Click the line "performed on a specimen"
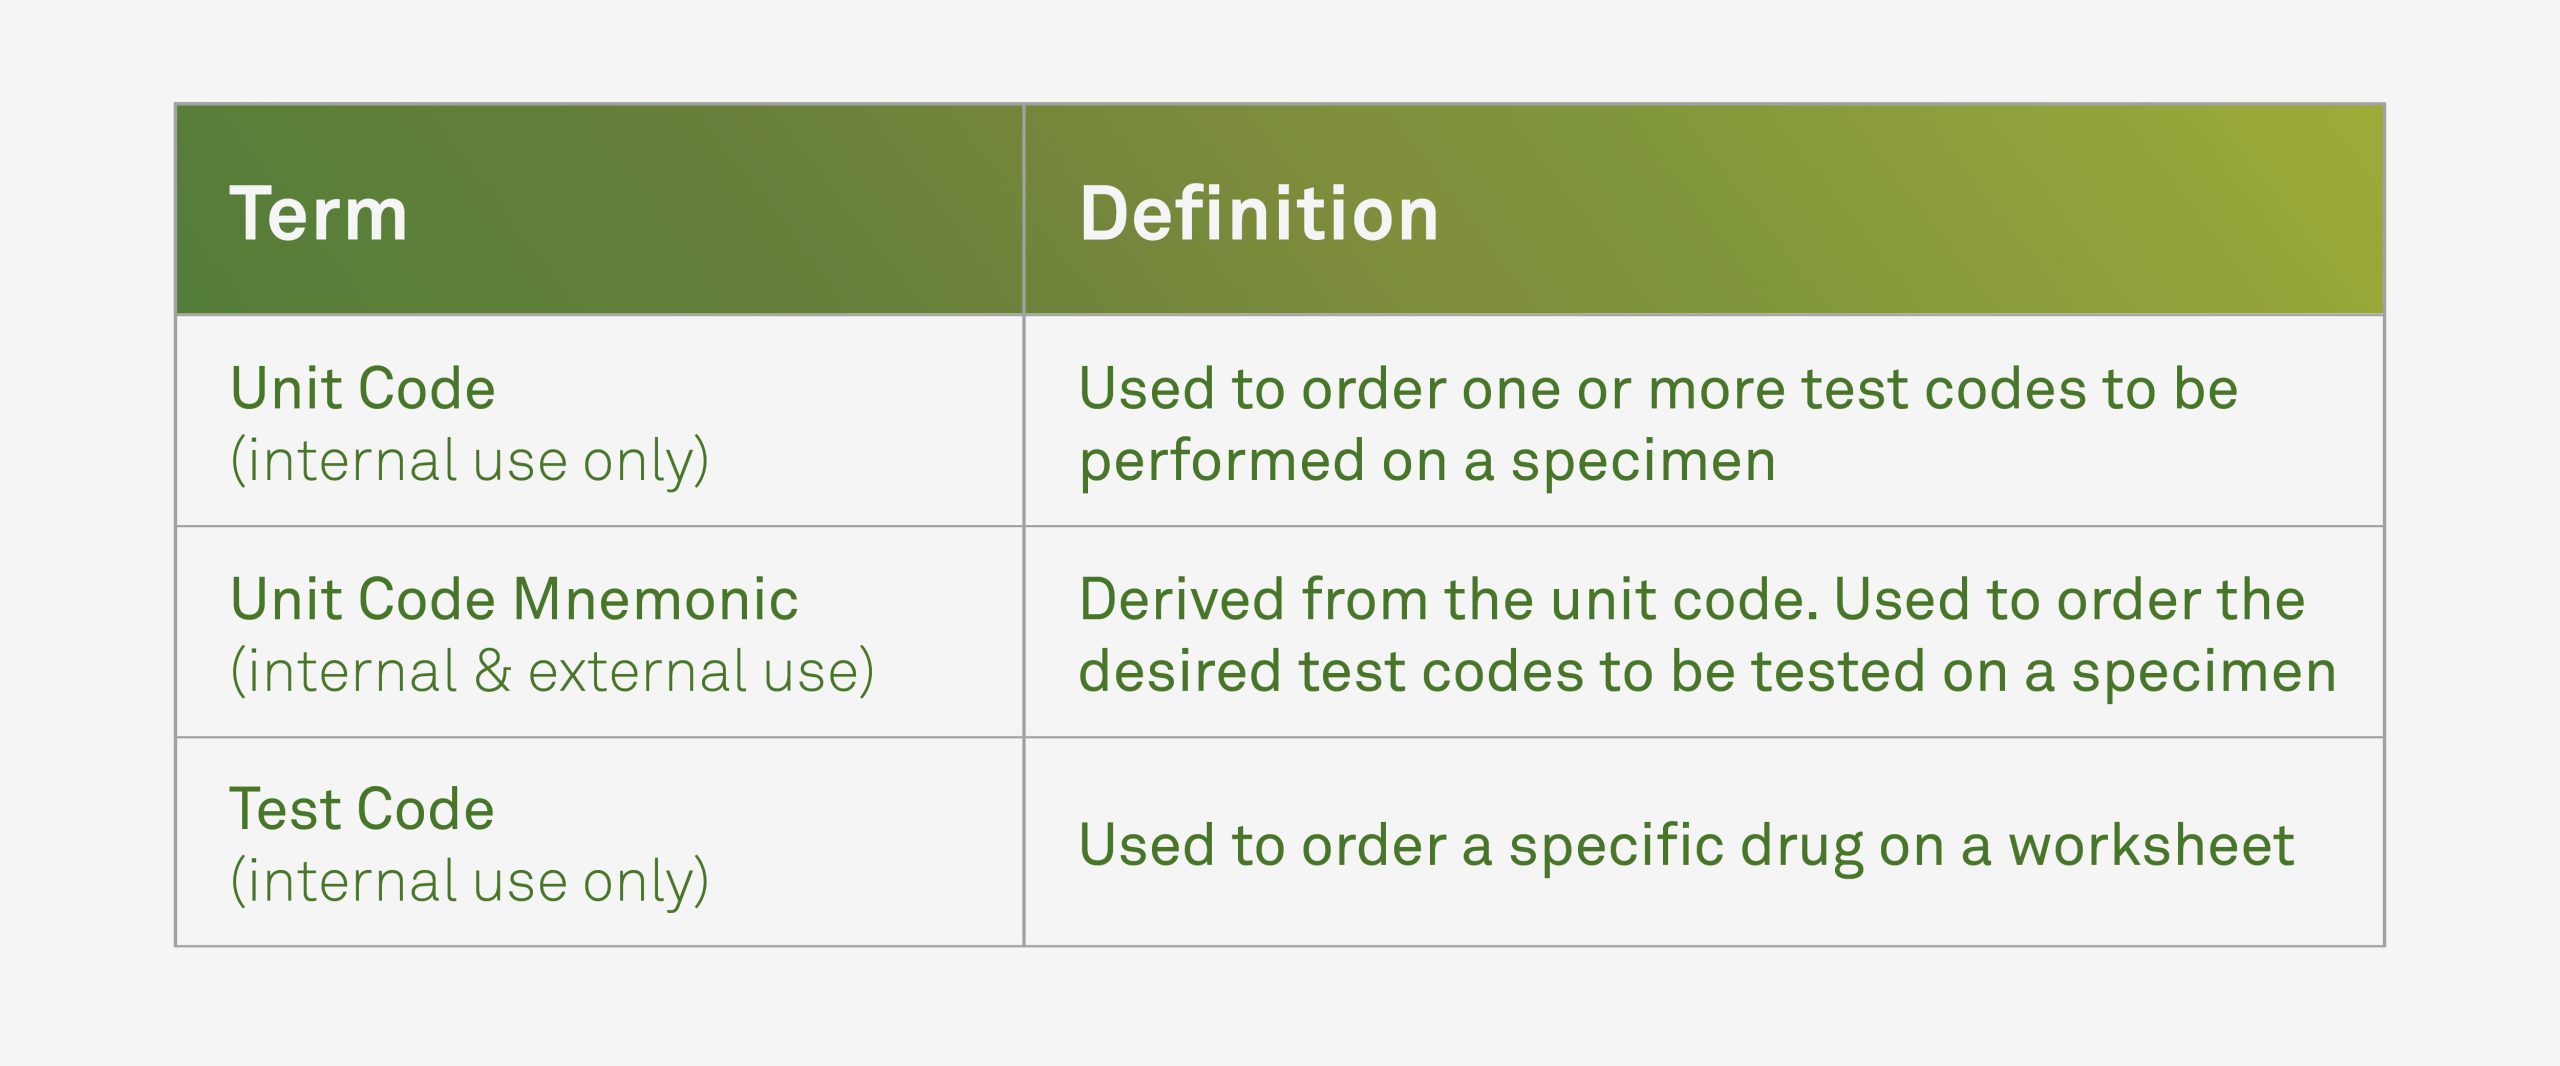Viewport: 2560px width, 1066px height. click(1427, 461)
